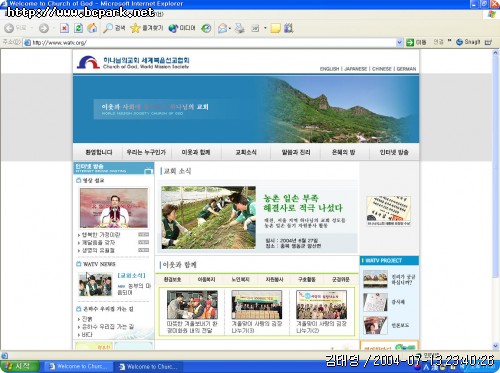
Task: Print the page using printer icon
Action: pos(239,28)
